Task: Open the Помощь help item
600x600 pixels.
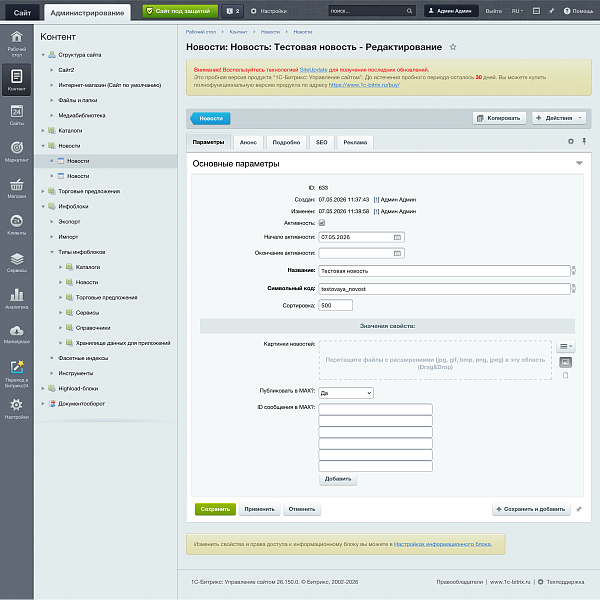Action: click(578, 11)
